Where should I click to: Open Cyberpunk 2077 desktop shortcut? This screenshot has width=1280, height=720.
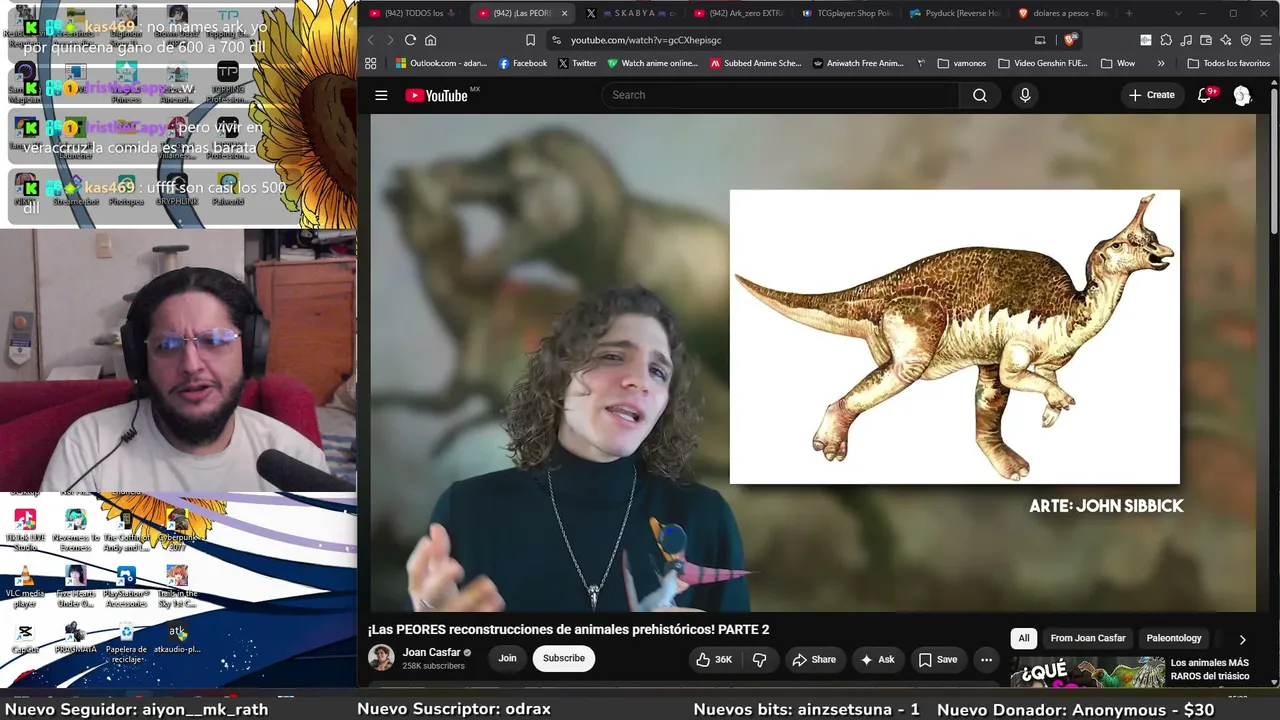coord(177,530)
